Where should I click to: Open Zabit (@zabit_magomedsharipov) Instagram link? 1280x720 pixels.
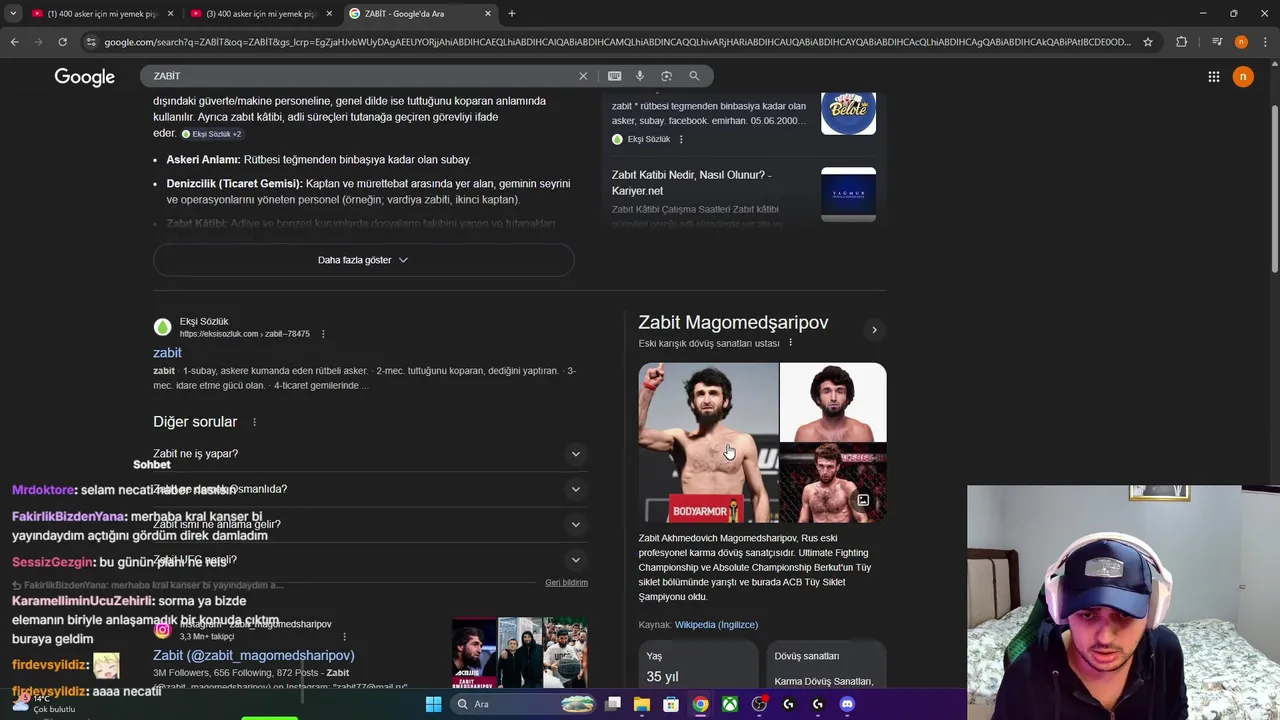254,656
